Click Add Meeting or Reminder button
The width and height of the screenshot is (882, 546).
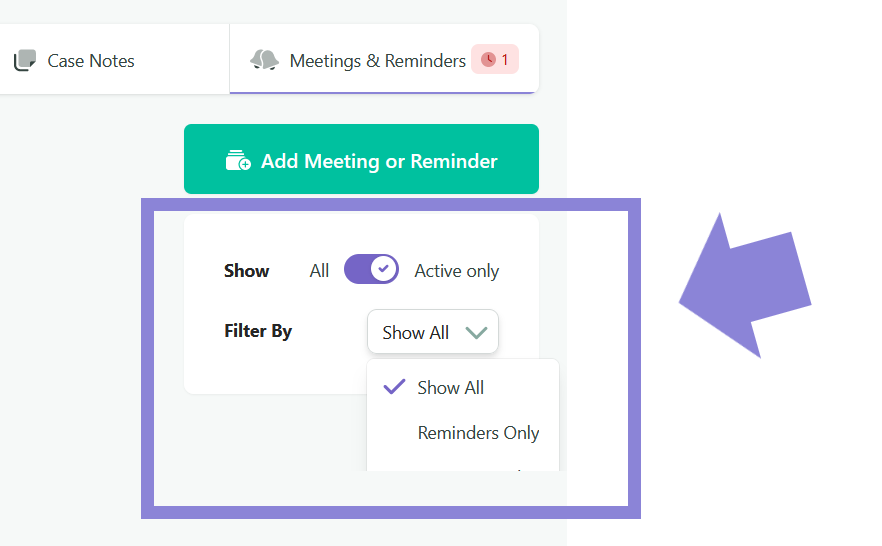tap(361, 159)
